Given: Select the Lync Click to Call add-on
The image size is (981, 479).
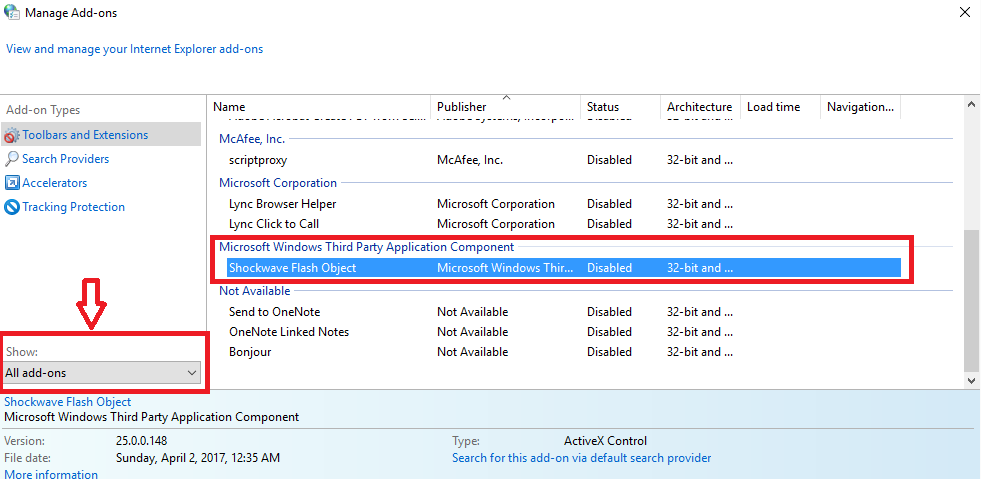Looking at the screenshot, I should 563,224.
